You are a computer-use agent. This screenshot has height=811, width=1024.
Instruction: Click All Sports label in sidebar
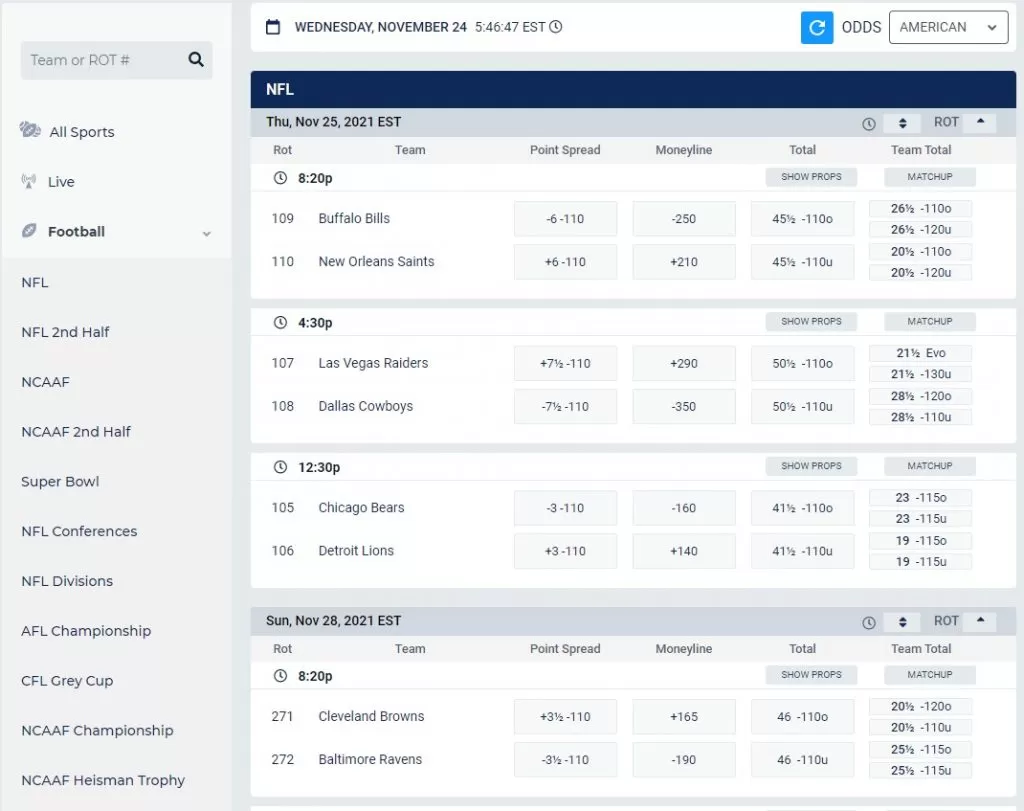click(x=82, y=132)
